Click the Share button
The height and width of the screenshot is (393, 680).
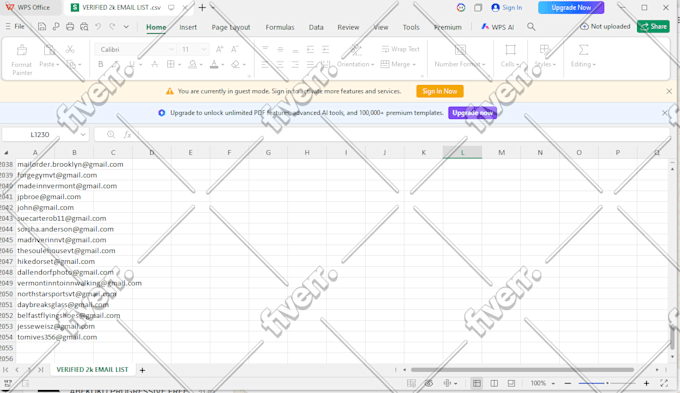pyautogui.click(x=653, y=26)
